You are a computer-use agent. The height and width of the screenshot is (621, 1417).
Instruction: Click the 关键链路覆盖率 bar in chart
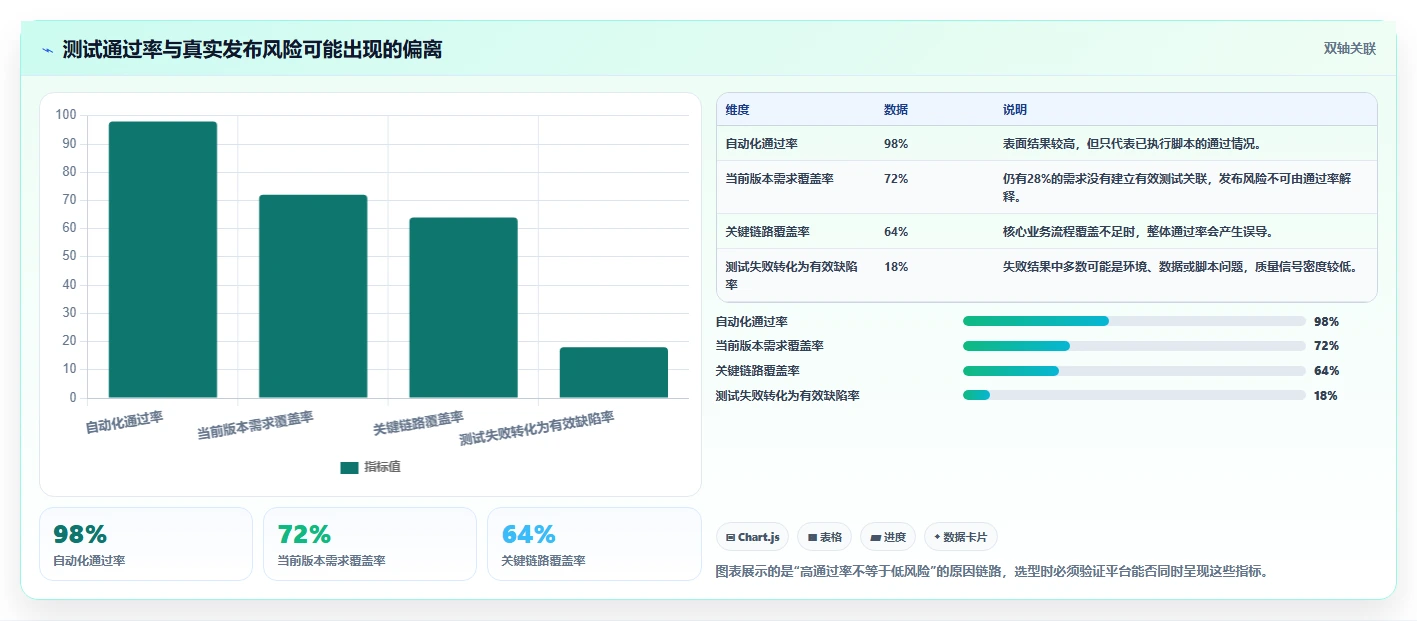[x=463, y=308]
